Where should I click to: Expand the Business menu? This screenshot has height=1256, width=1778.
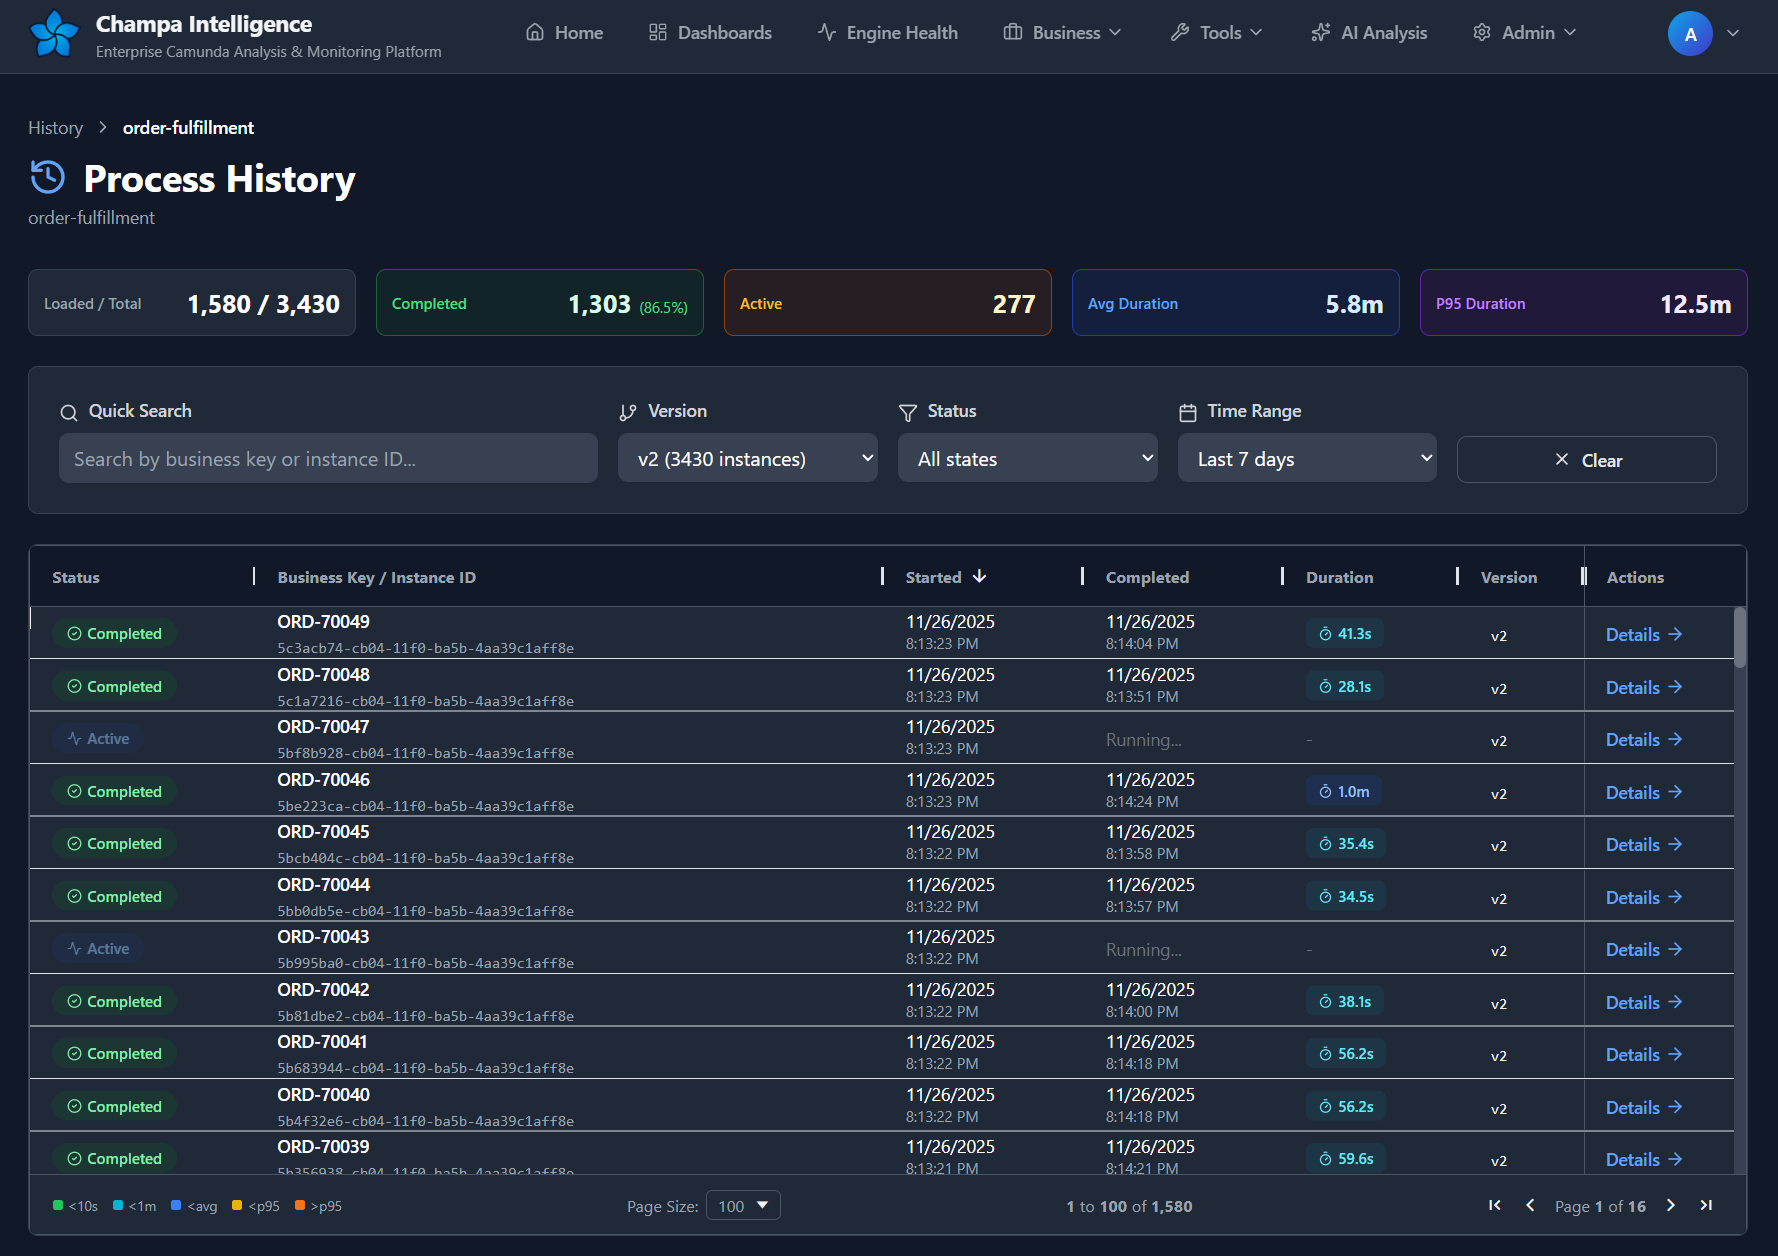pyautogui.click(x=1062, y=33)
